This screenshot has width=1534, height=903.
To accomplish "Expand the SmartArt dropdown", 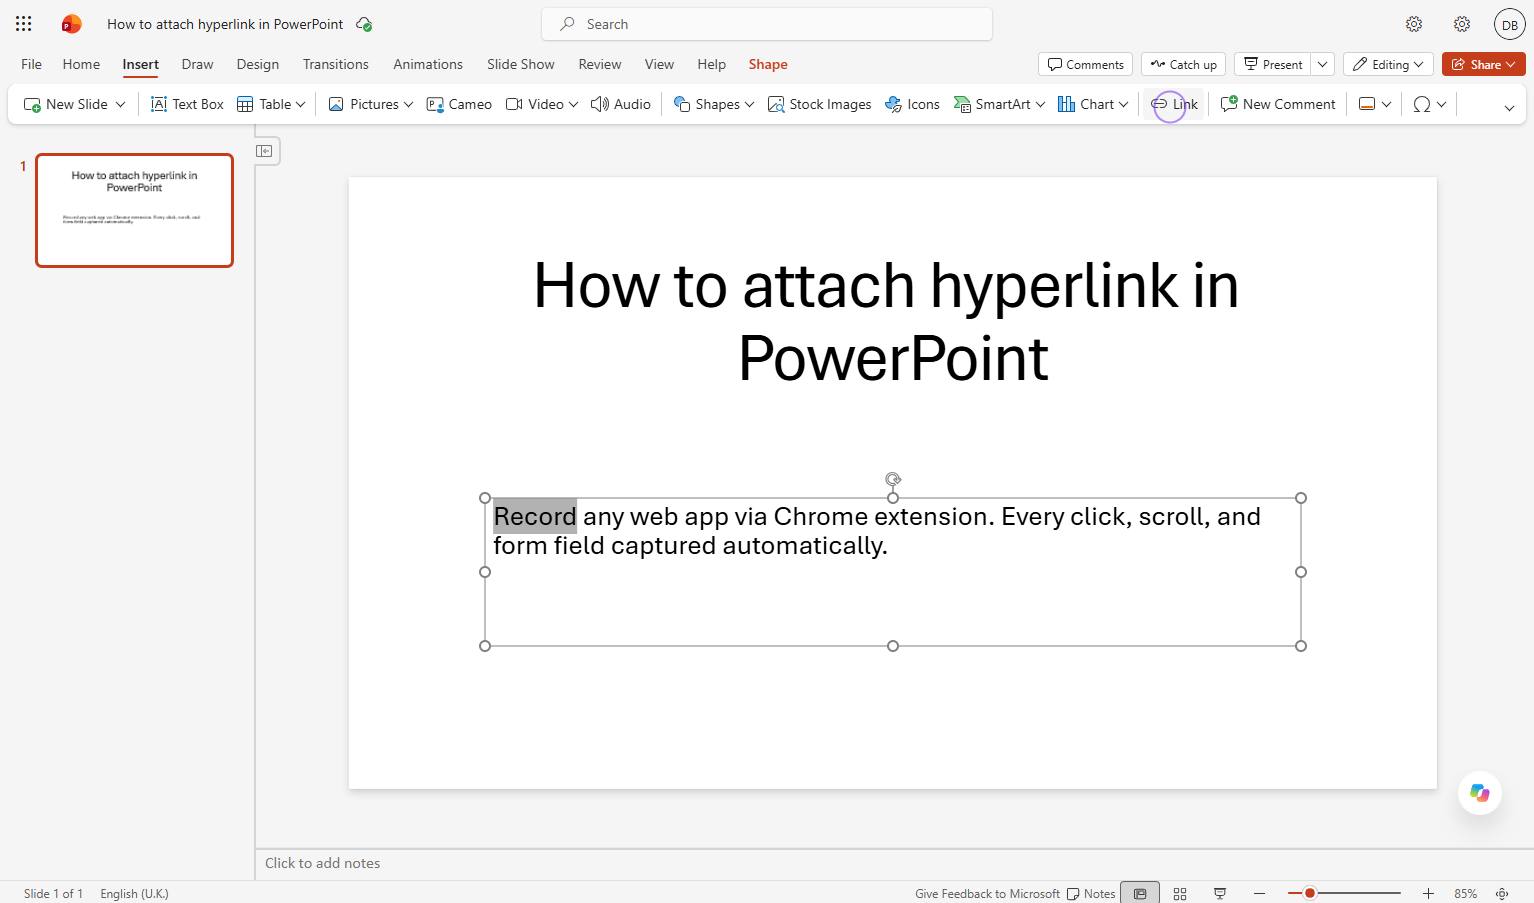I will (1040, 104).
